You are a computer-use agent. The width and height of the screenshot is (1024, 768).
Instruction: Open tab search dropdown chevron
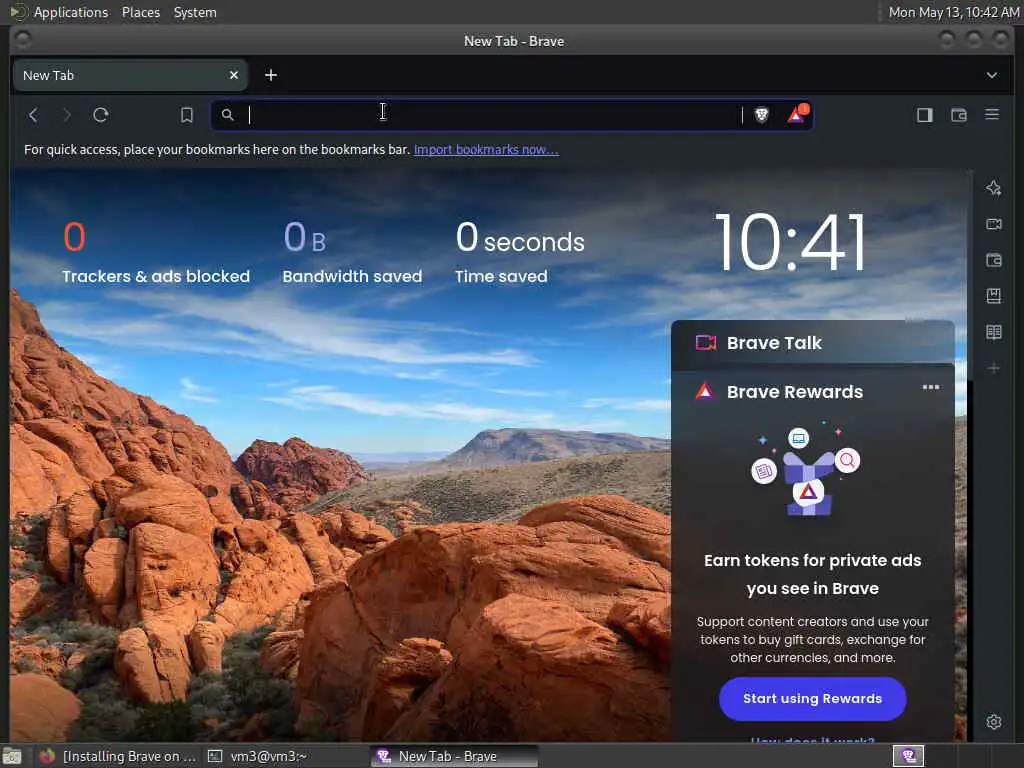point(992,75)
